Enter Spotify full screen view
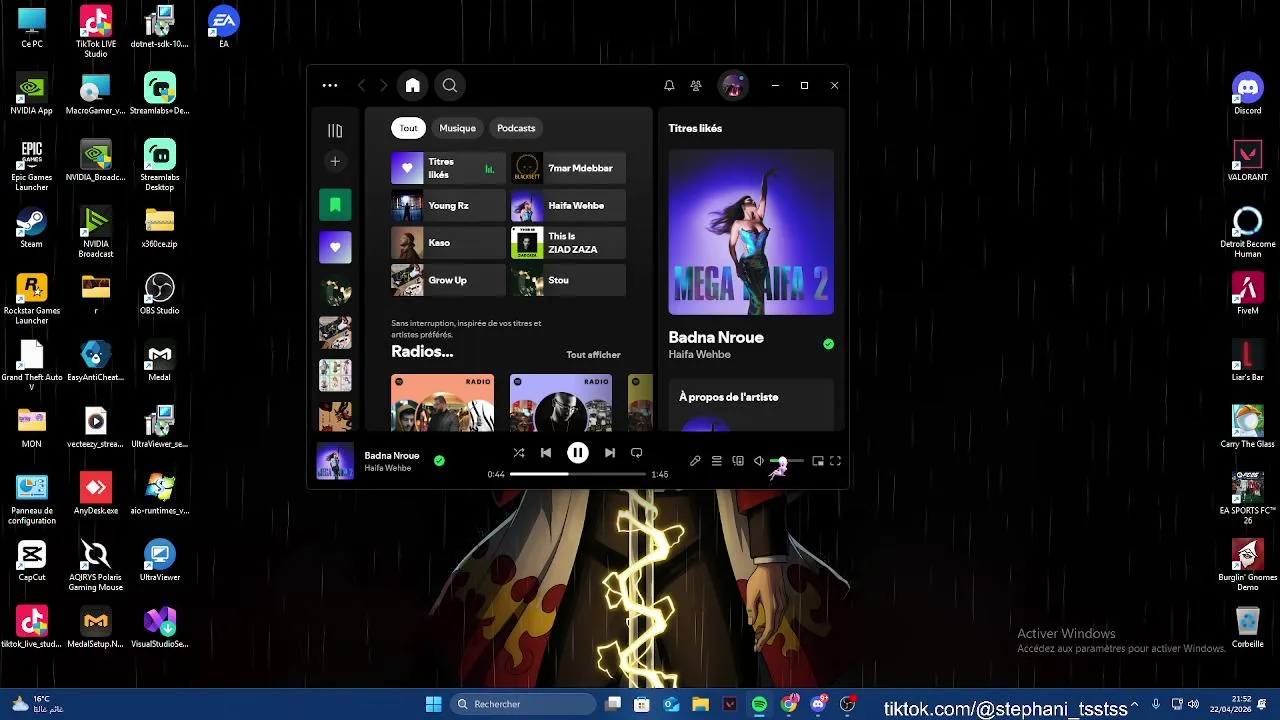 pyautogui.click(x=836, y=461)
